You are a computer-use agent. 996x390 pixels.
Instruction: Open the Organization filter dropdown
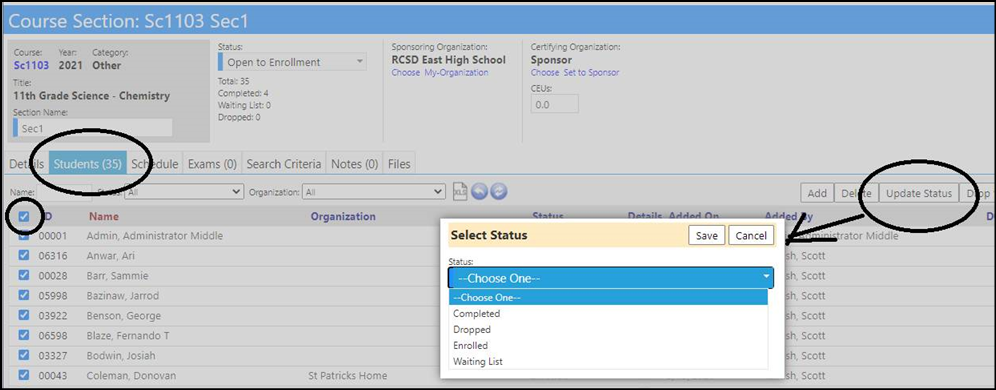374,191
